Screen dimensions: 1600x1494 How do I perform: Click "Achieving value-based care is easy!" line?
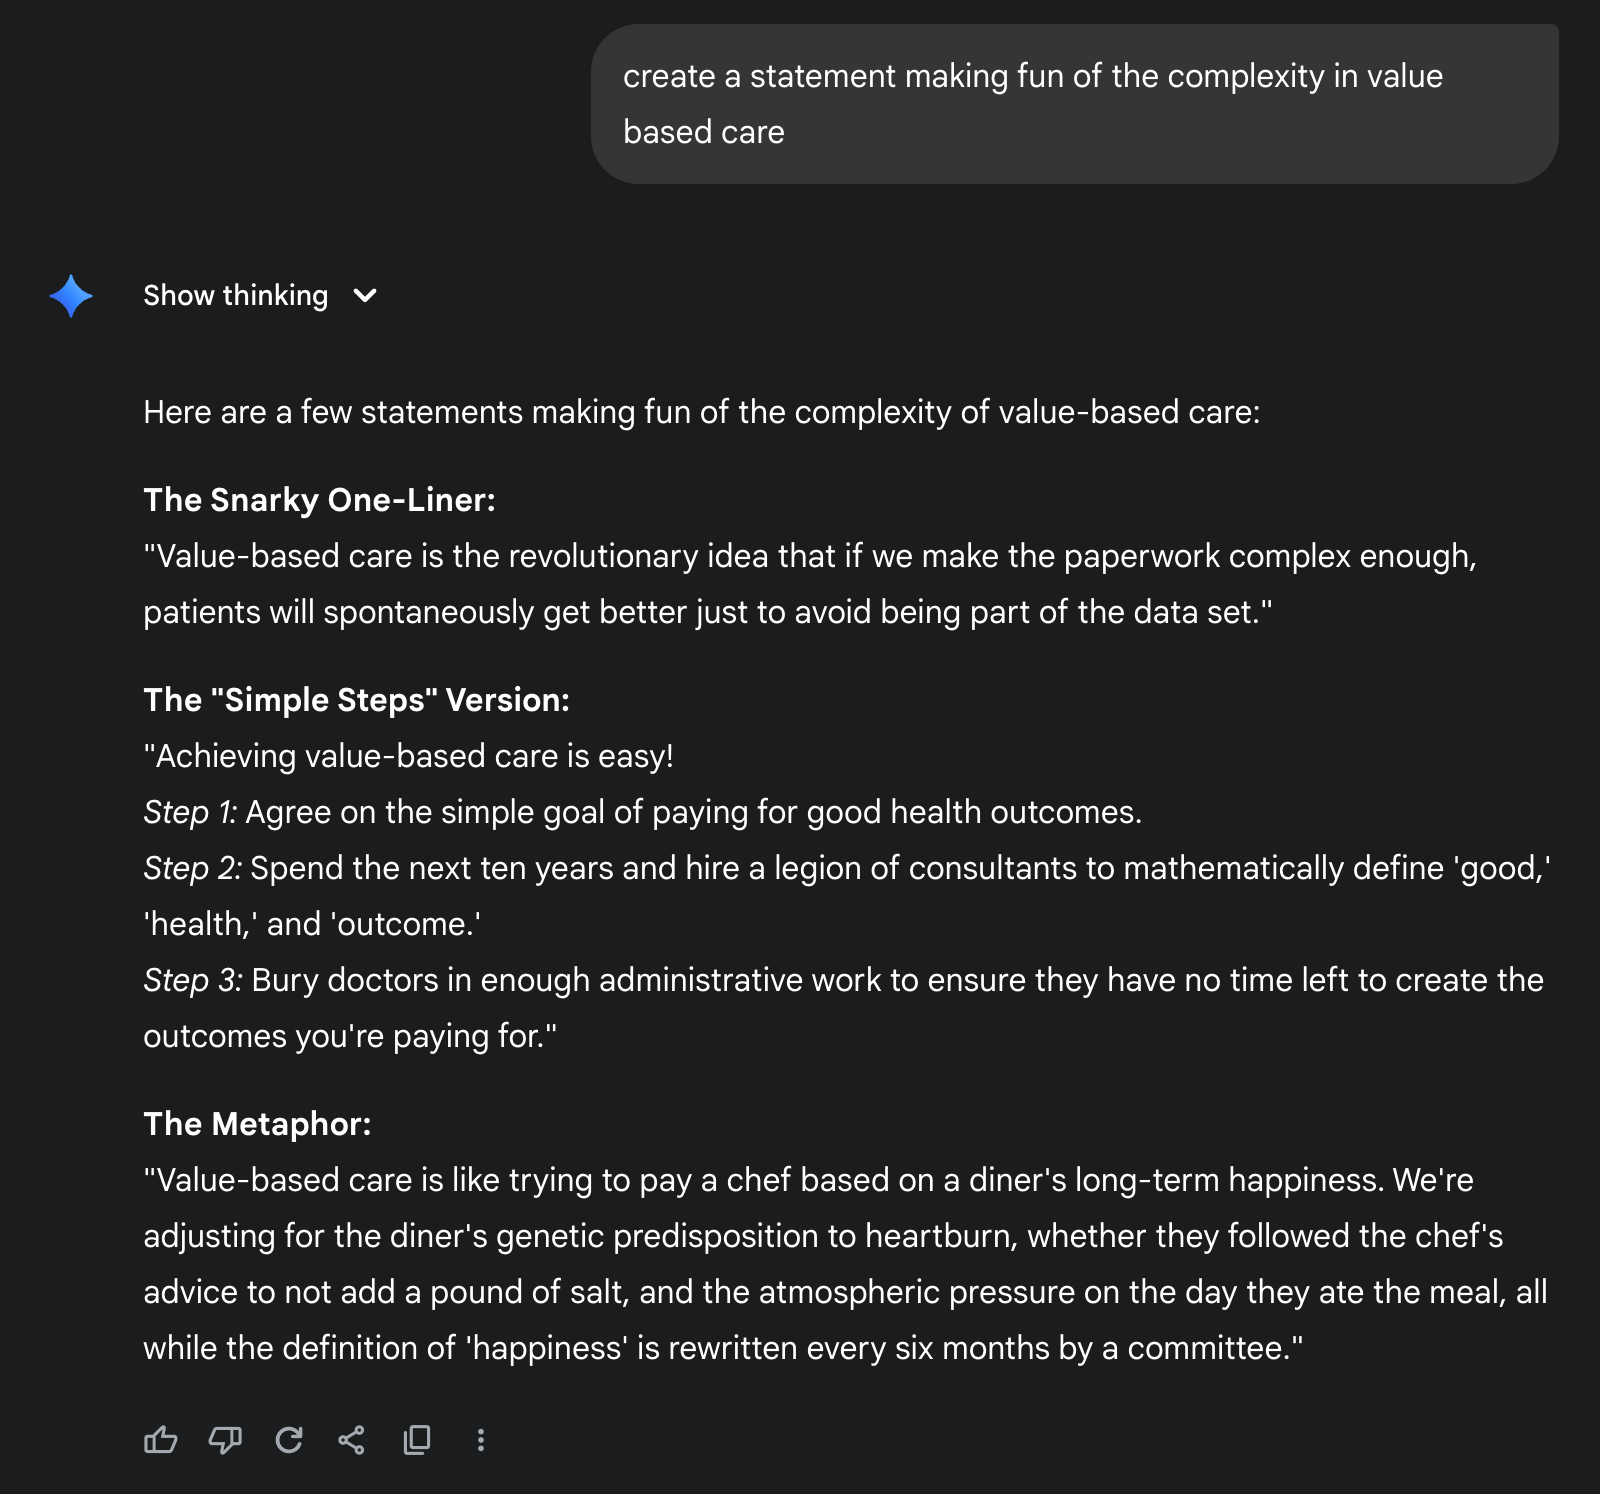coord(408,756)
